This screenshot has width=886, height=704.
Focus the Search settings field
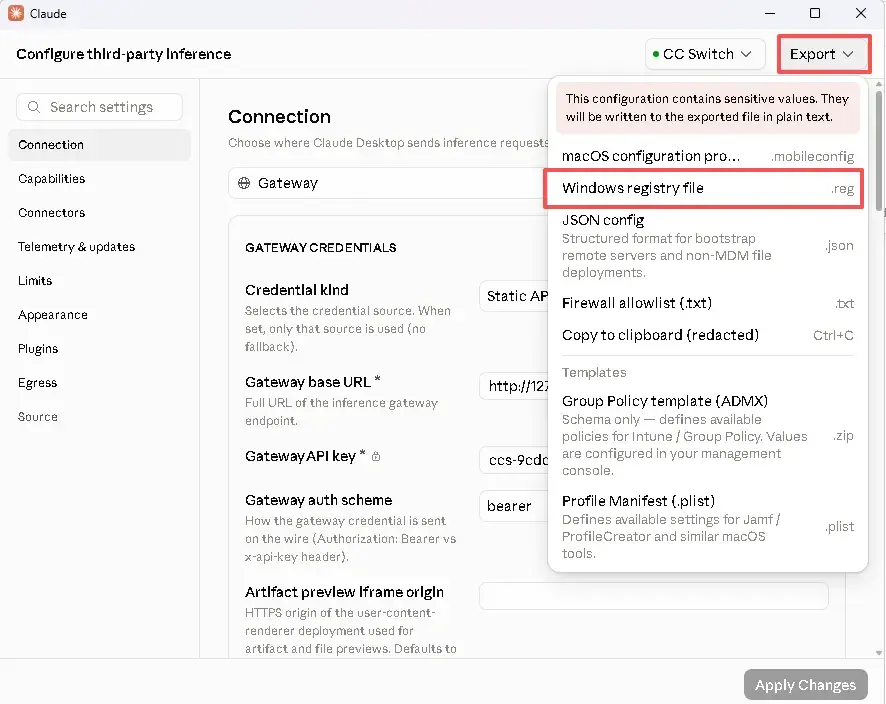coord(99,107)
